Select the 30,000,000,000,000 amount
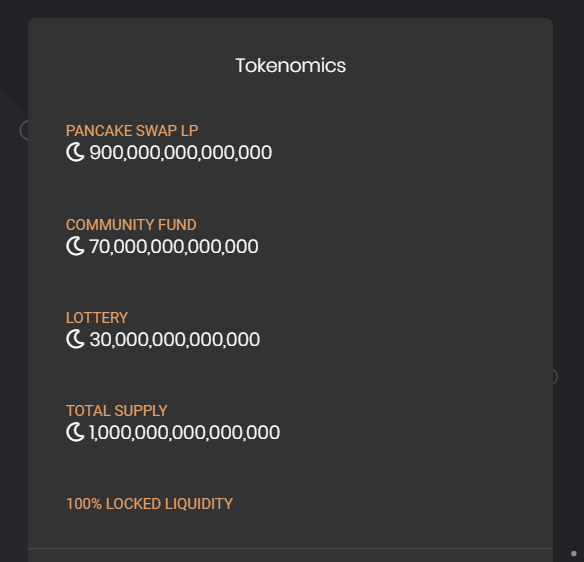This screenshot has width=584, height=562. [x=175, y=340]
